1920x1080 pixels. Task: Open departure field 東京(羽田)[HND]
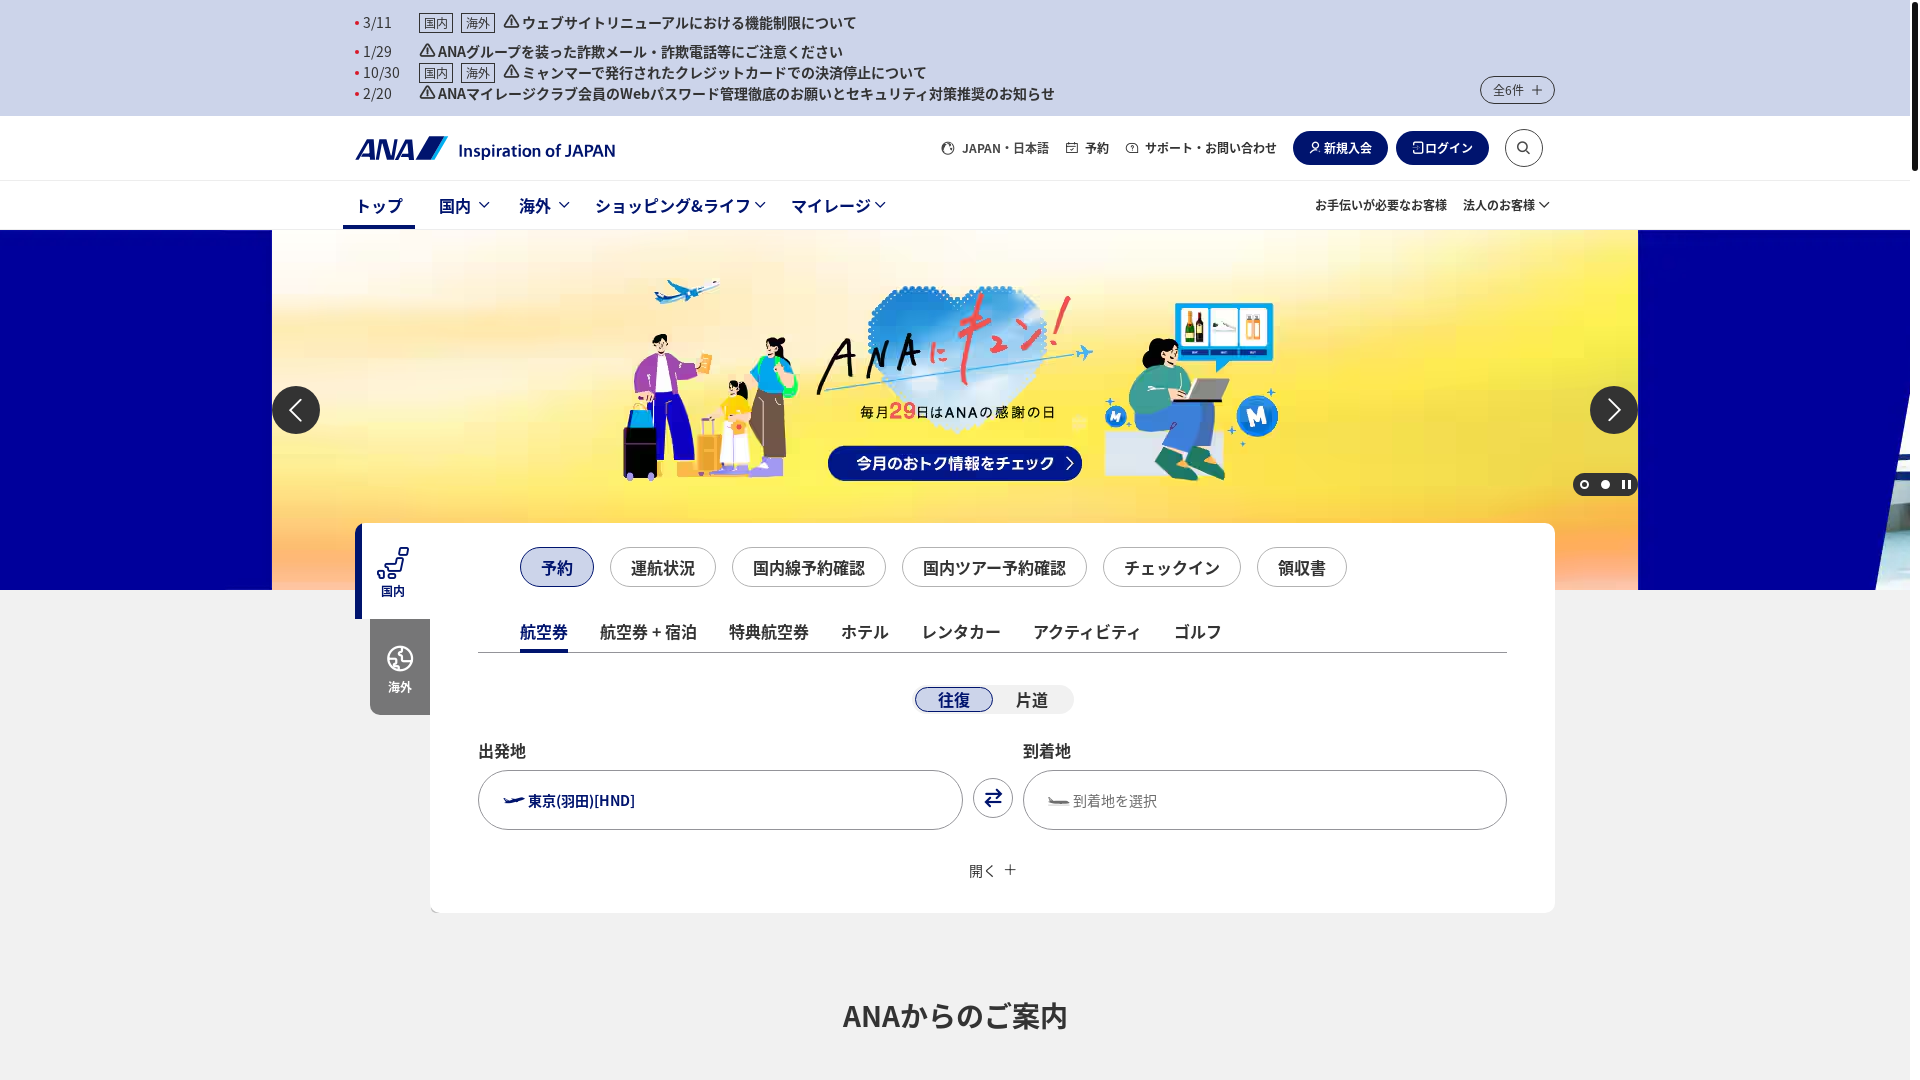point(720,800)
